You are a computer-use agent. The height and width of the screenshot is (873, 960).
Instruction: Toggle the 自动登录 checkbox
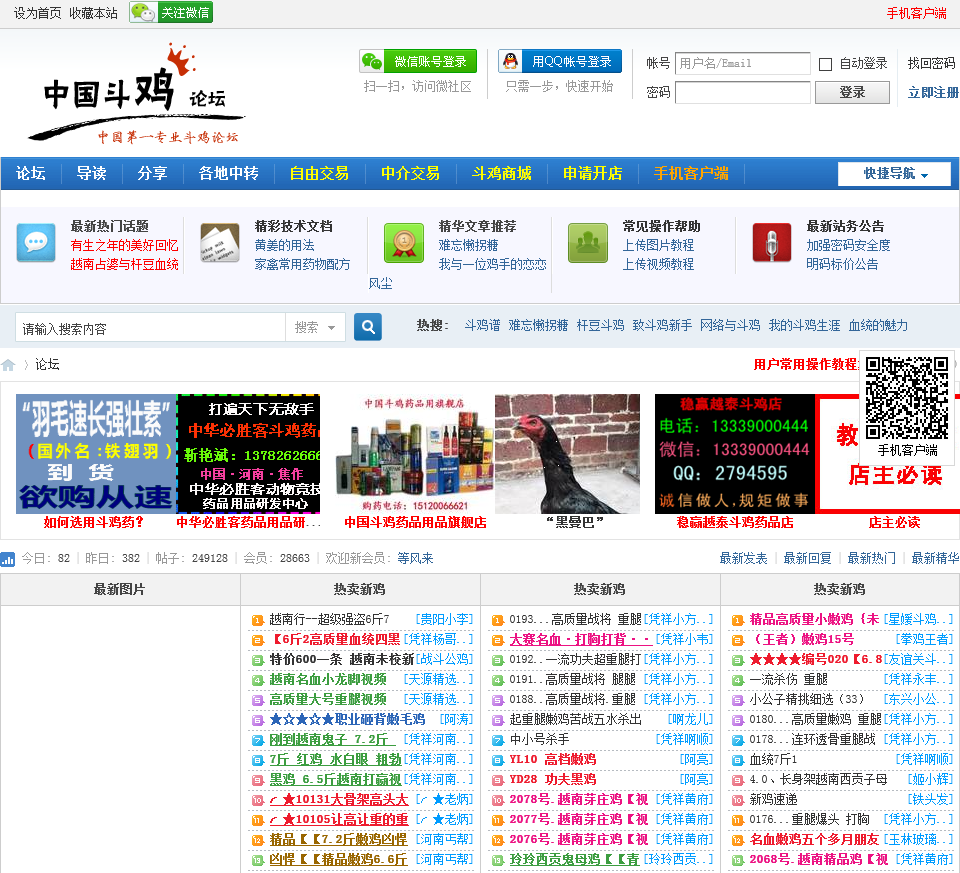coord(825,64)
